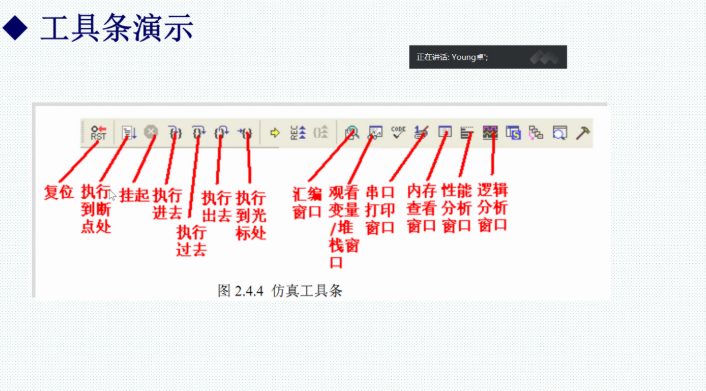Screen dimensions: 706x391
Task: Open the Performance Analyzer window icon
Action: (467, 132)
